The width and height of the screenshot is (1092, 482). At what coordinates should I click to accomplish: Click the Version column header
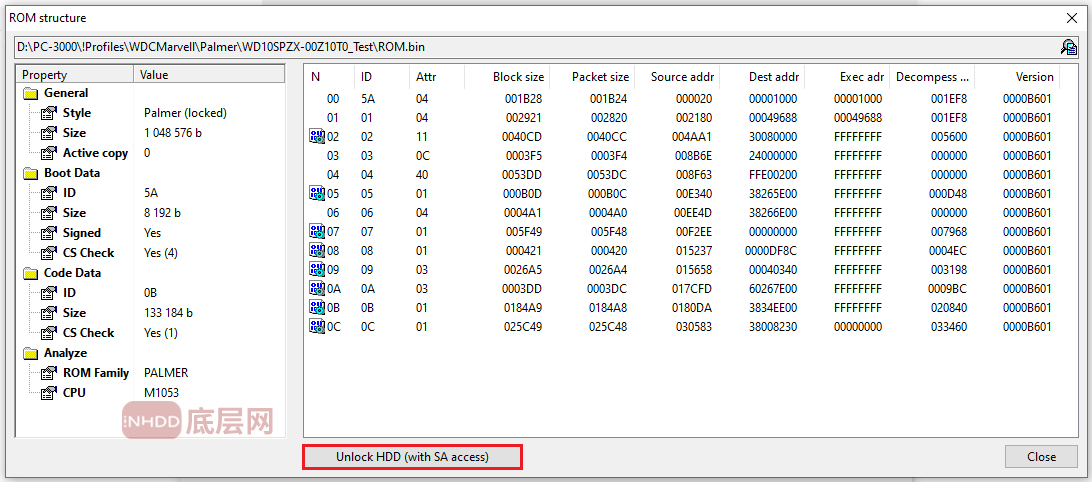[1034, 76]
